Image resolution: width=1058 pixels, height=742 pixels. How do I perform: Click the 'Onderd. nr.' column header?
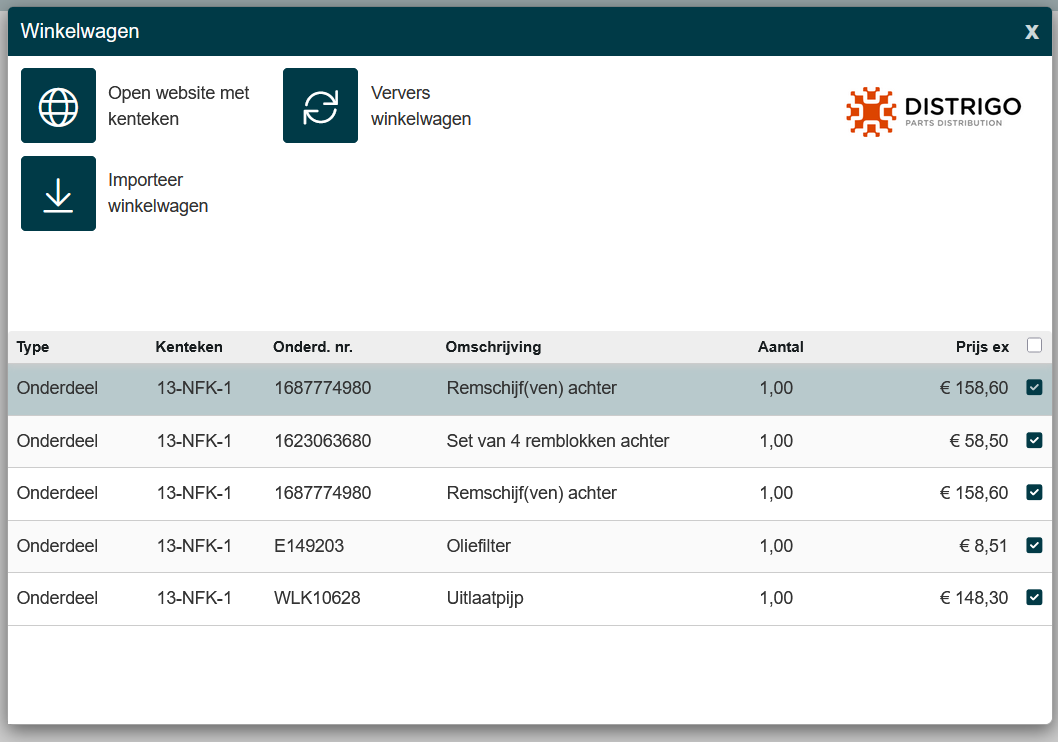click(312, 347)
